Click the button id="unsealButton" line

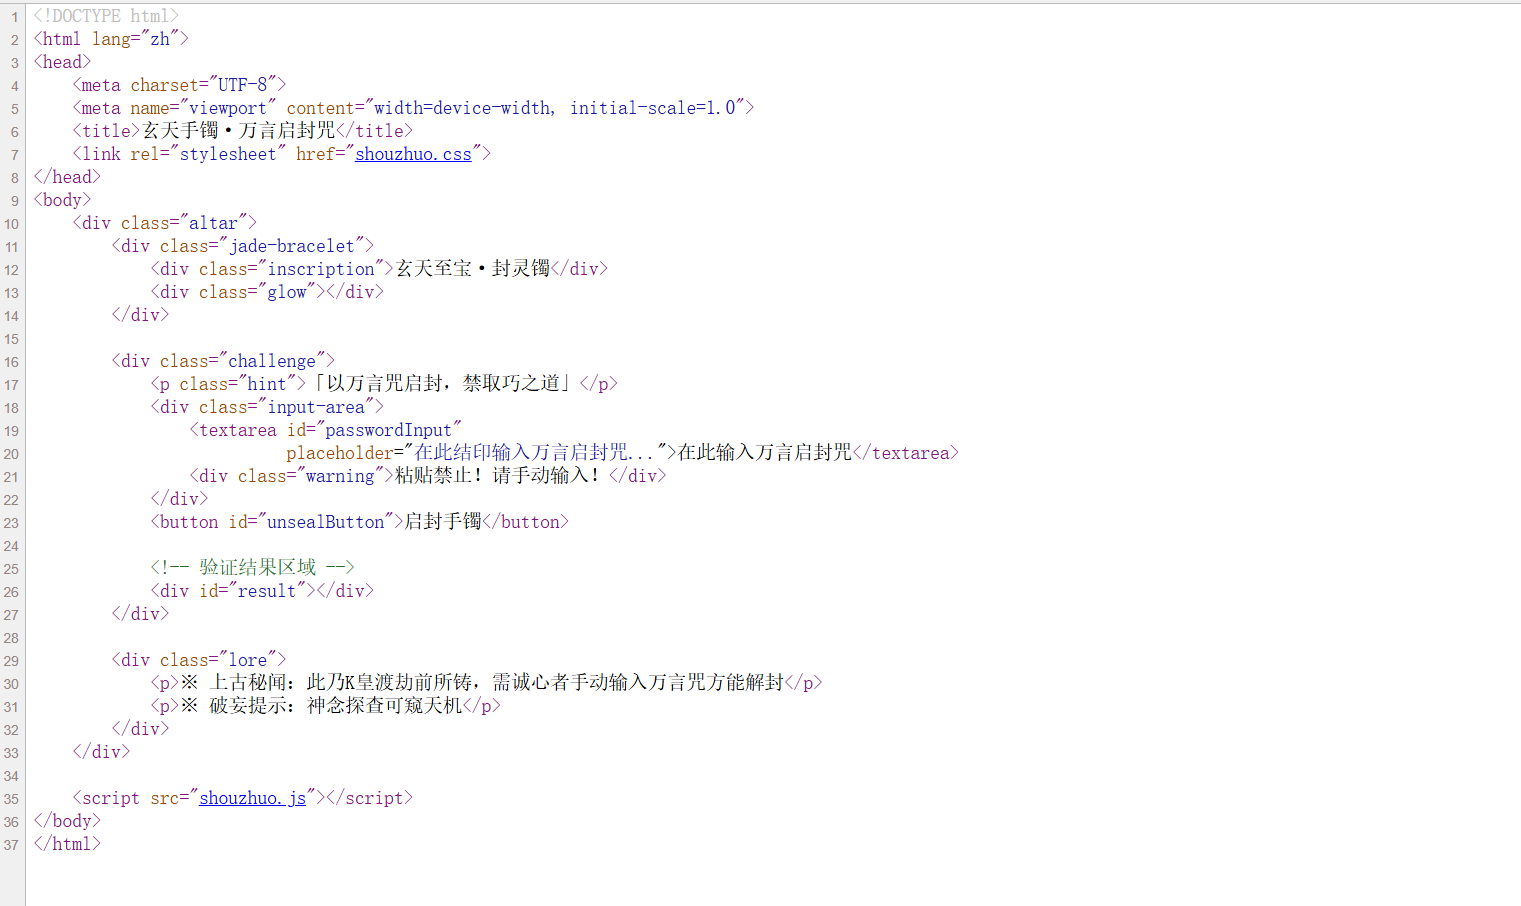click(359, 522)
